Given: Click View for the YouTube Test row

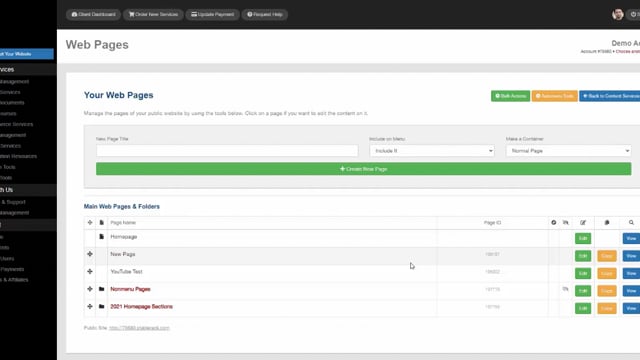Looking at the screenshot, I should (631, 273).
